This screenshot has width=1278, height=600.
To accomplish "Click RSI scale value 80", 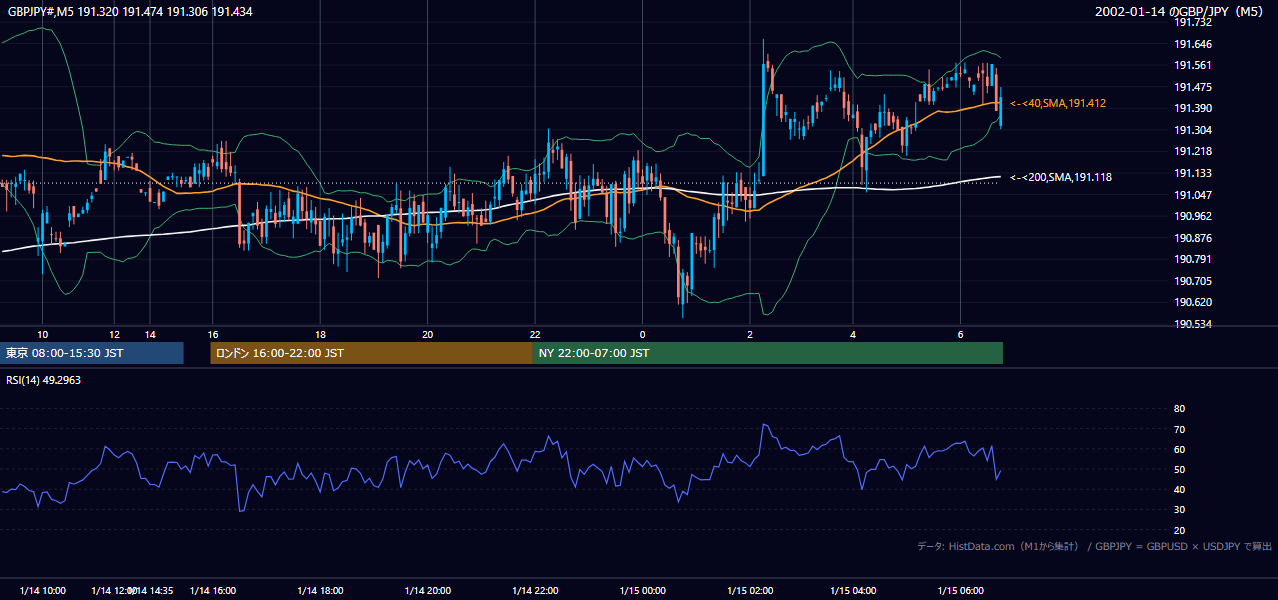I will point(1179,409).
